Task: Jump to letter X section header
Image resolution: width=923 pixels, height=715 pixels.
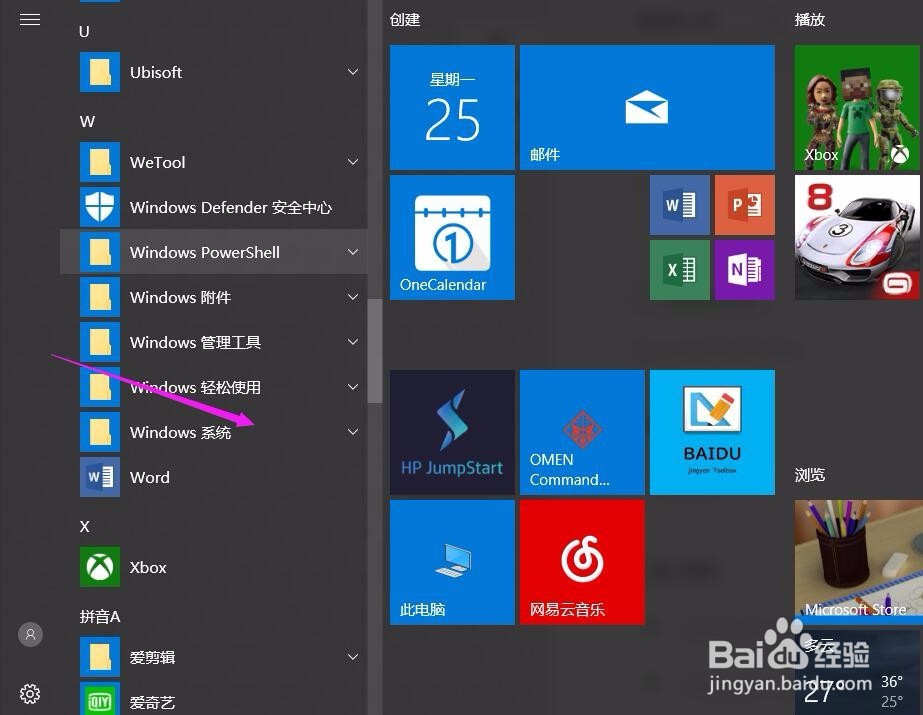Action: click(x=85, y=527)
